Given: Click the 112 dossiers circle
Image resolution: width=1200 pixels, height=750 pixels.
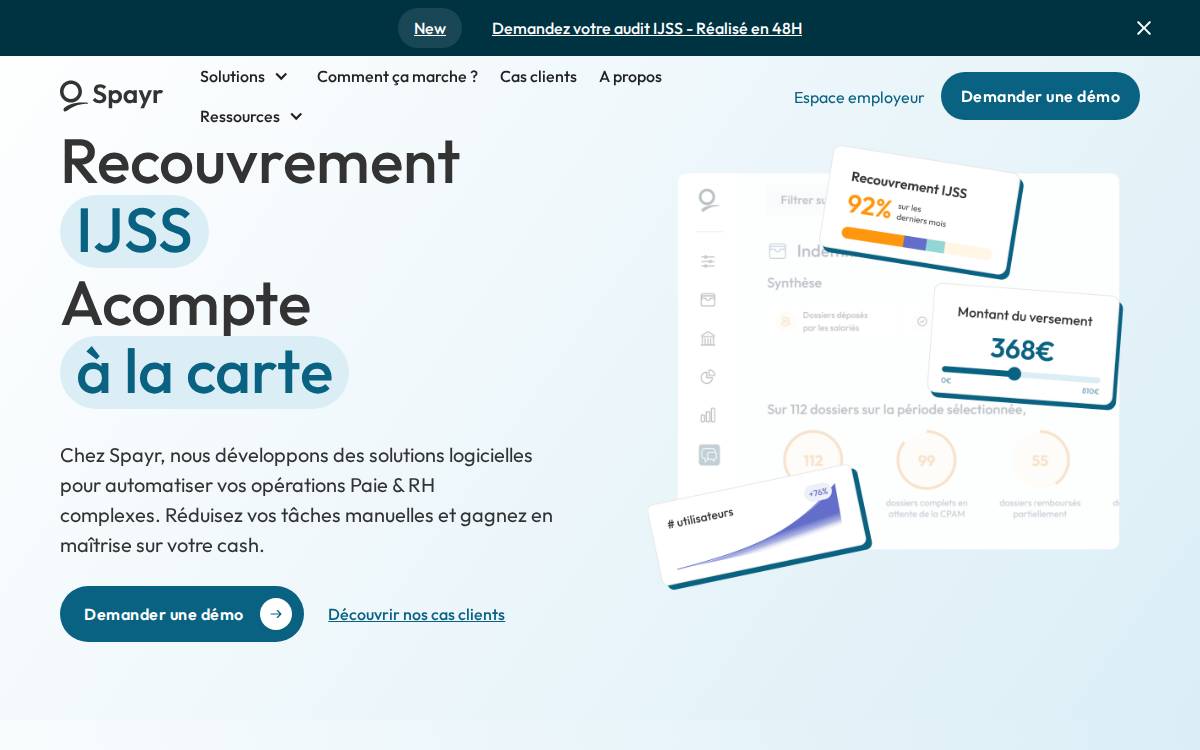Looking at the screenshot, I should tap(813, 460).
